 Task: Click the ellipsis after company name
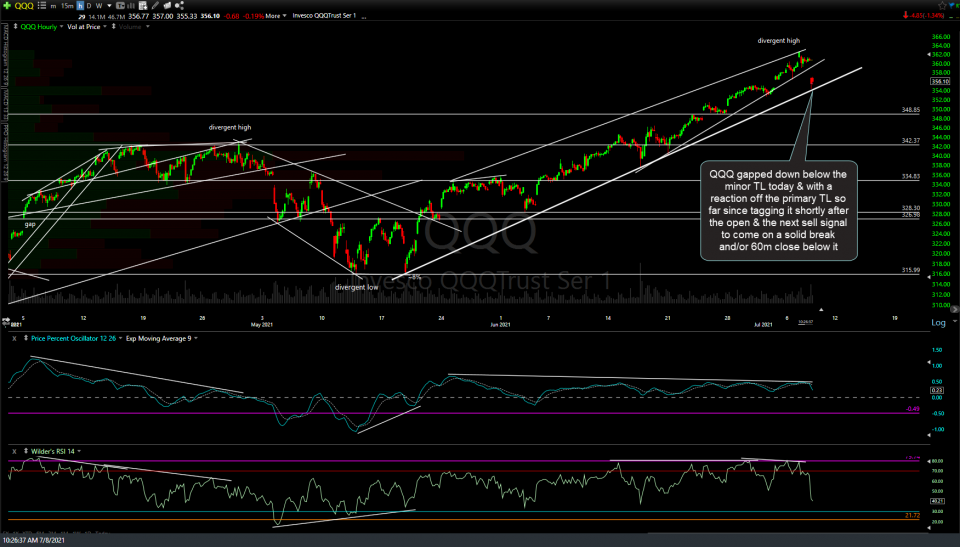pos(364,17)
